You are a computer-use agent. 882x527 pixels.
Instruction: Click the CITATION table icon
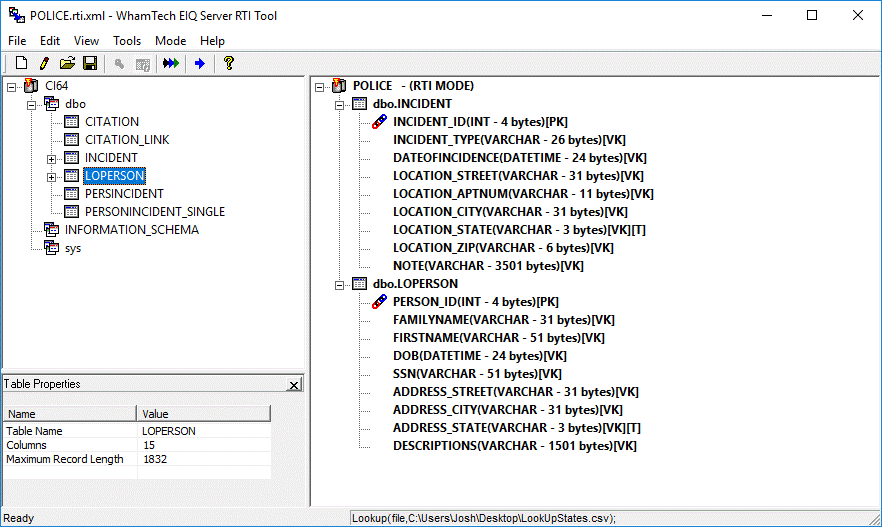click(x=71, y=121)
